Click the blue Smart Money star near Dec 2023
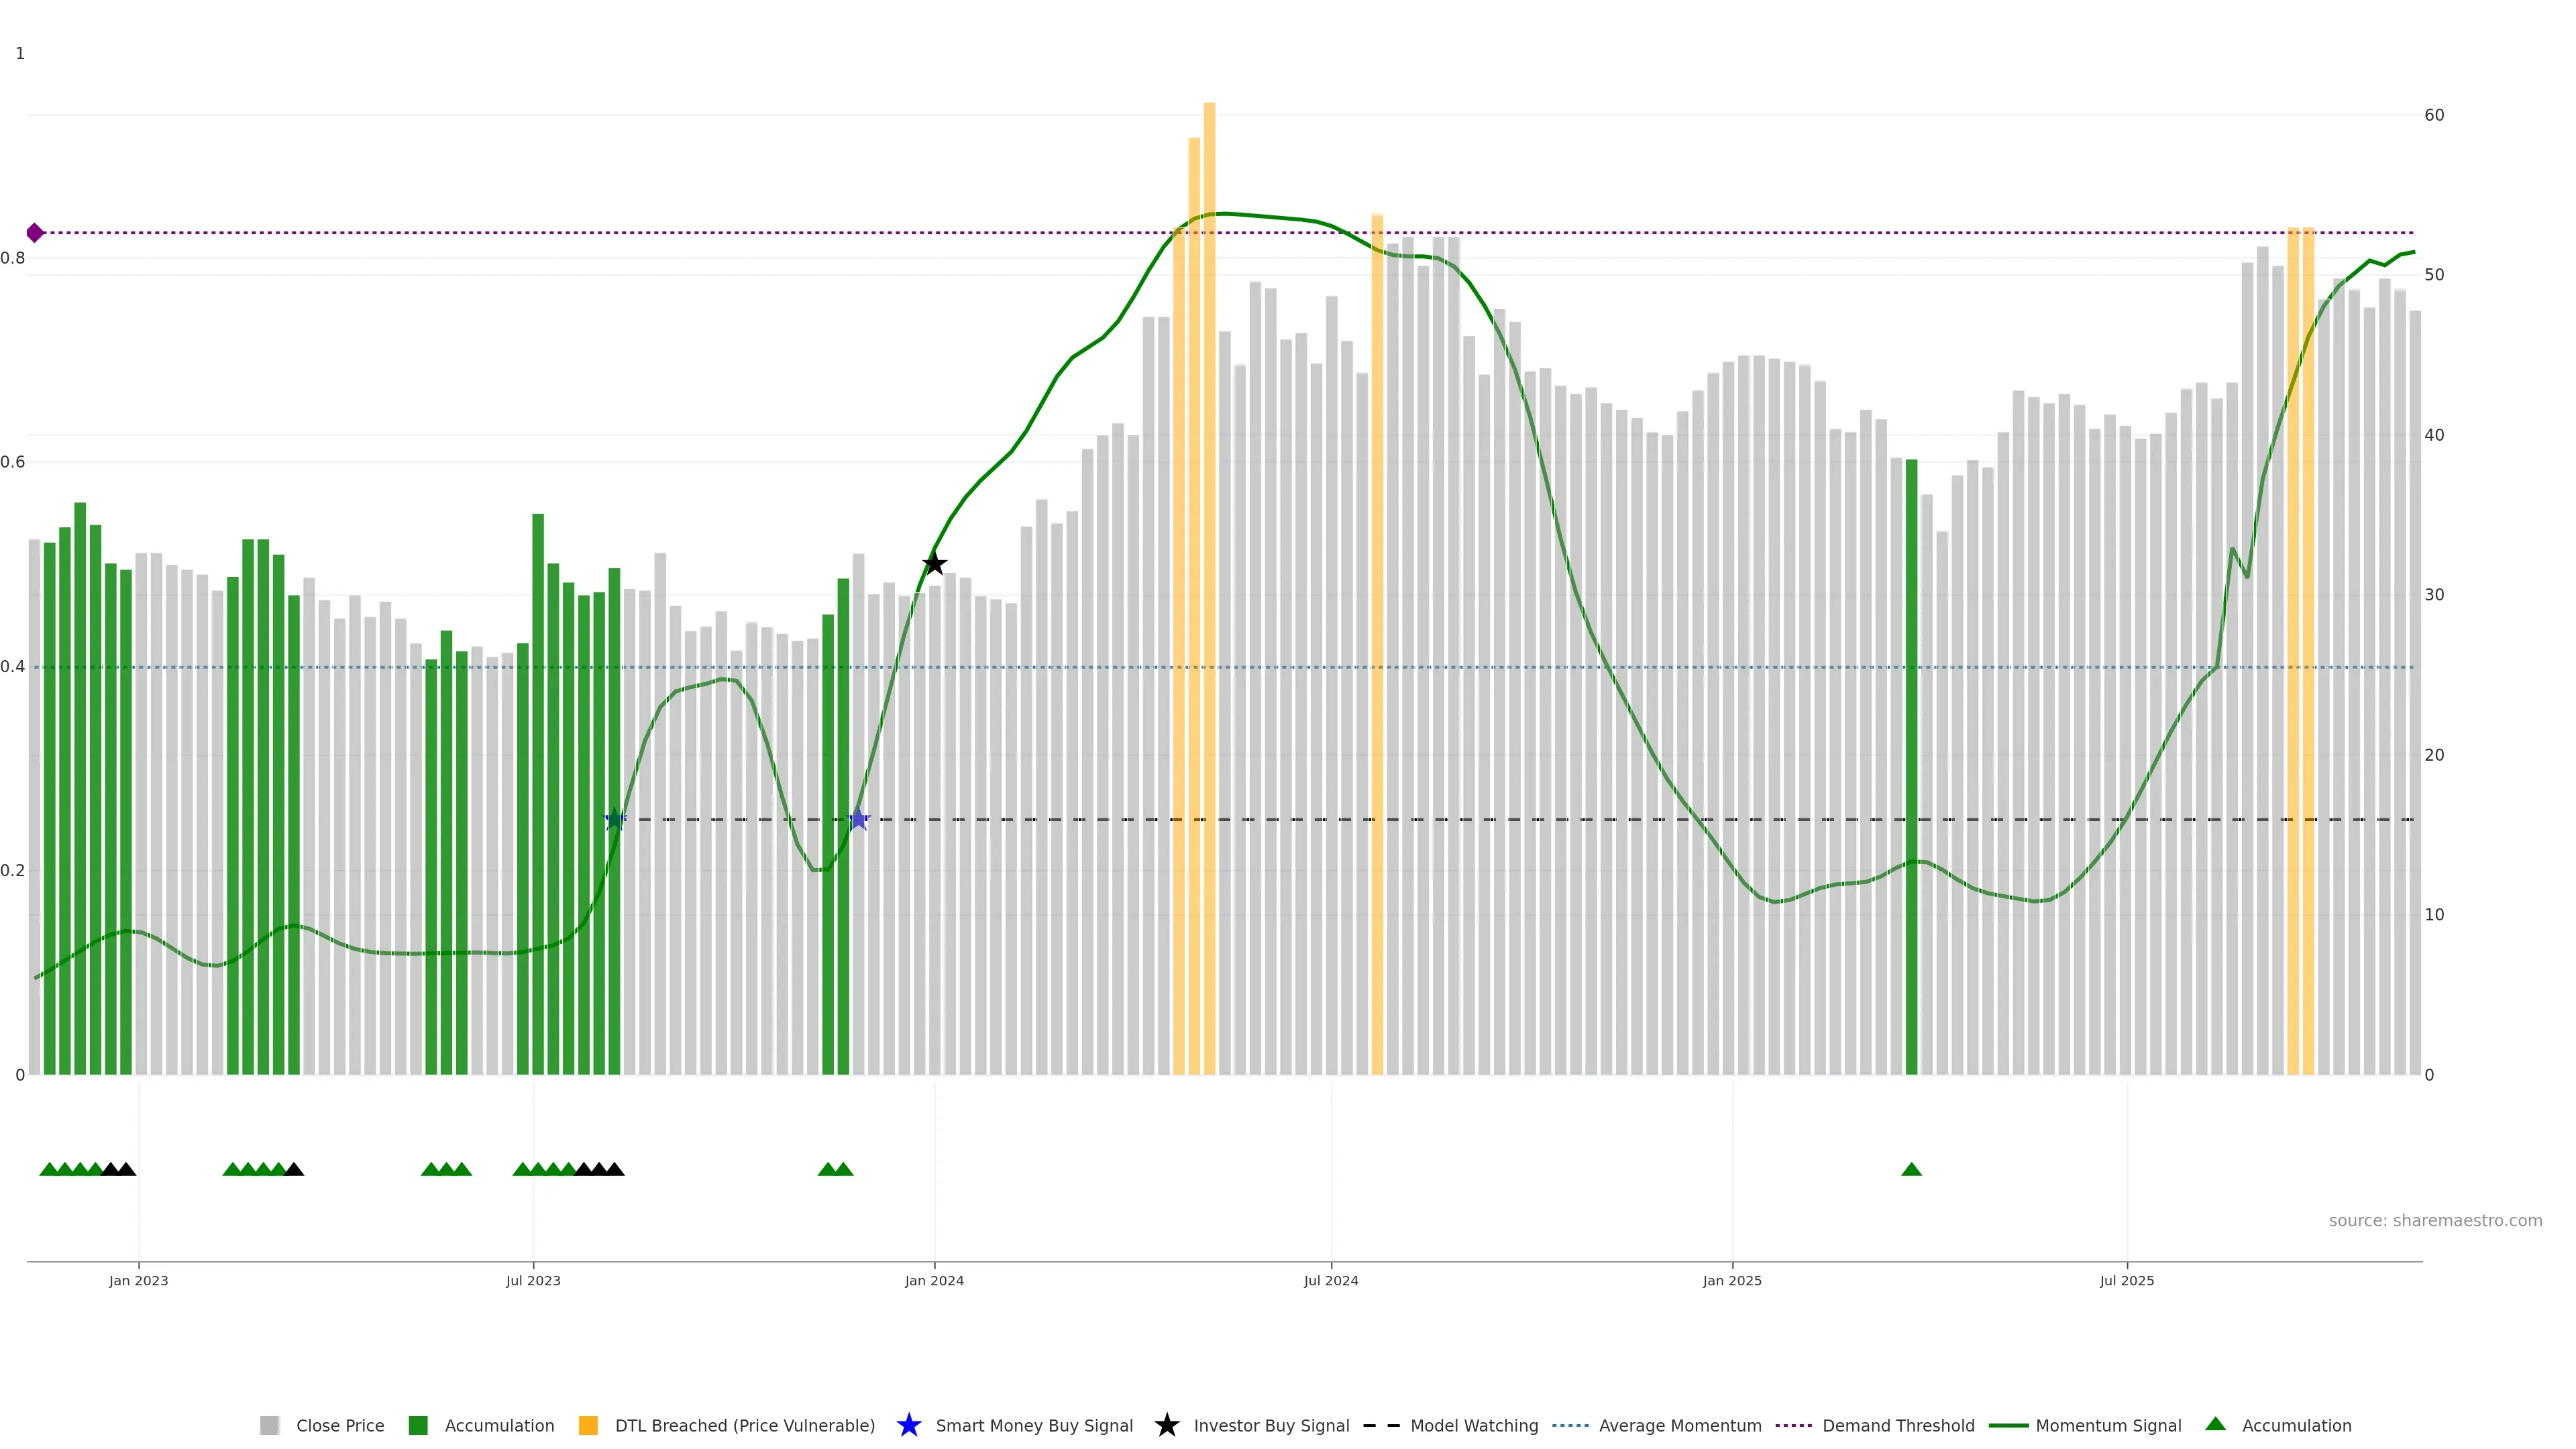The height and width of the screenshot is (1449, 2576). (858, 820)
